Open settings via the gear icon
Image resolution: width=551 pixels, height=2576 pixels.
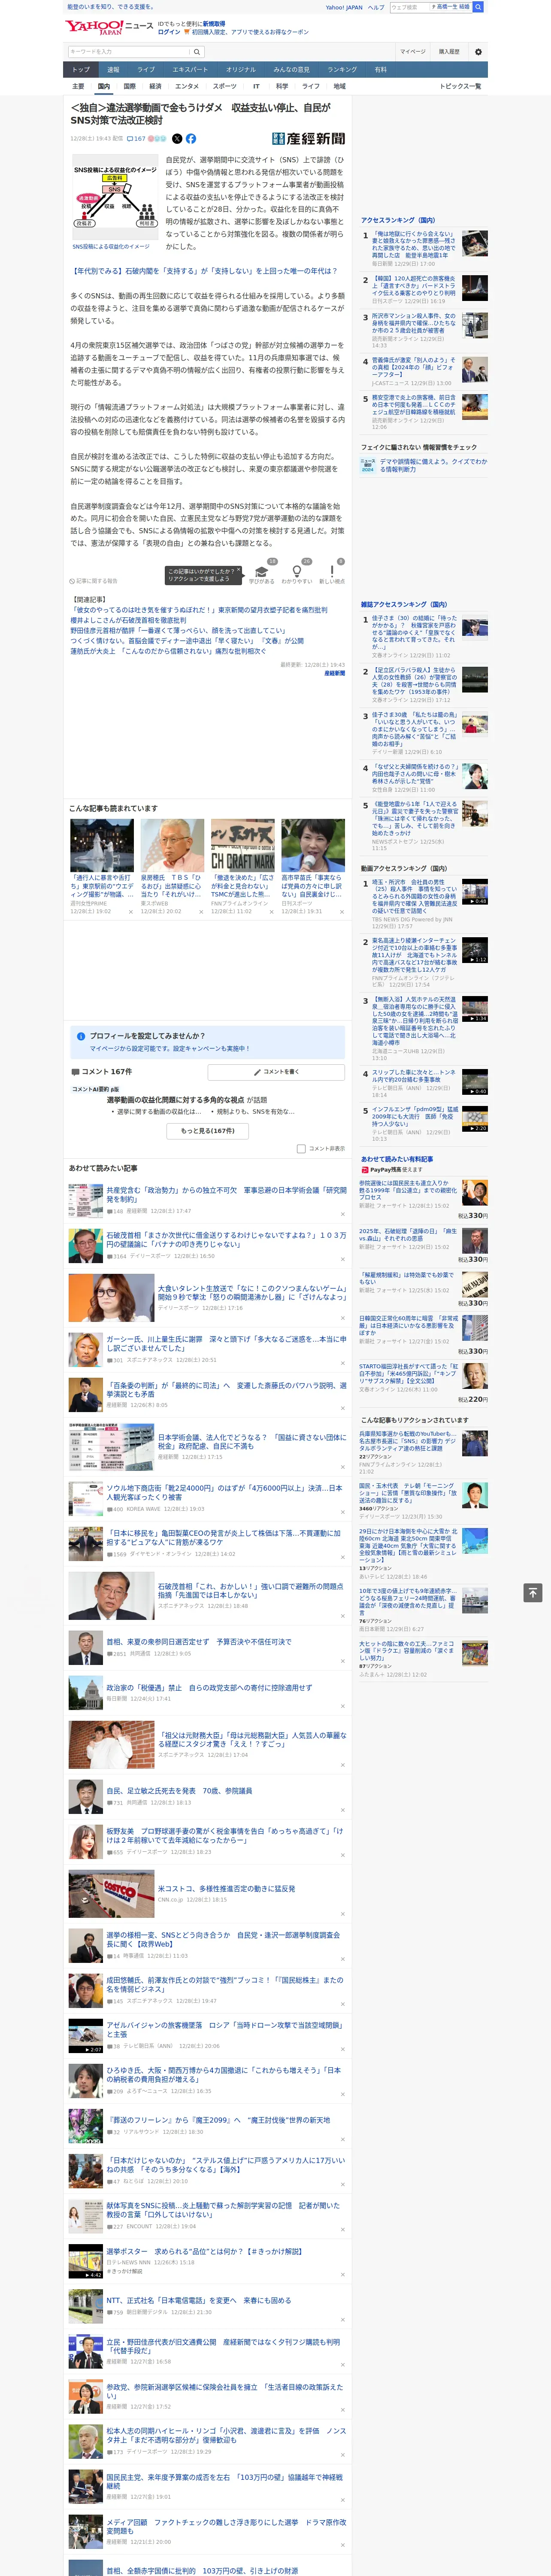(x=478, y=52)
